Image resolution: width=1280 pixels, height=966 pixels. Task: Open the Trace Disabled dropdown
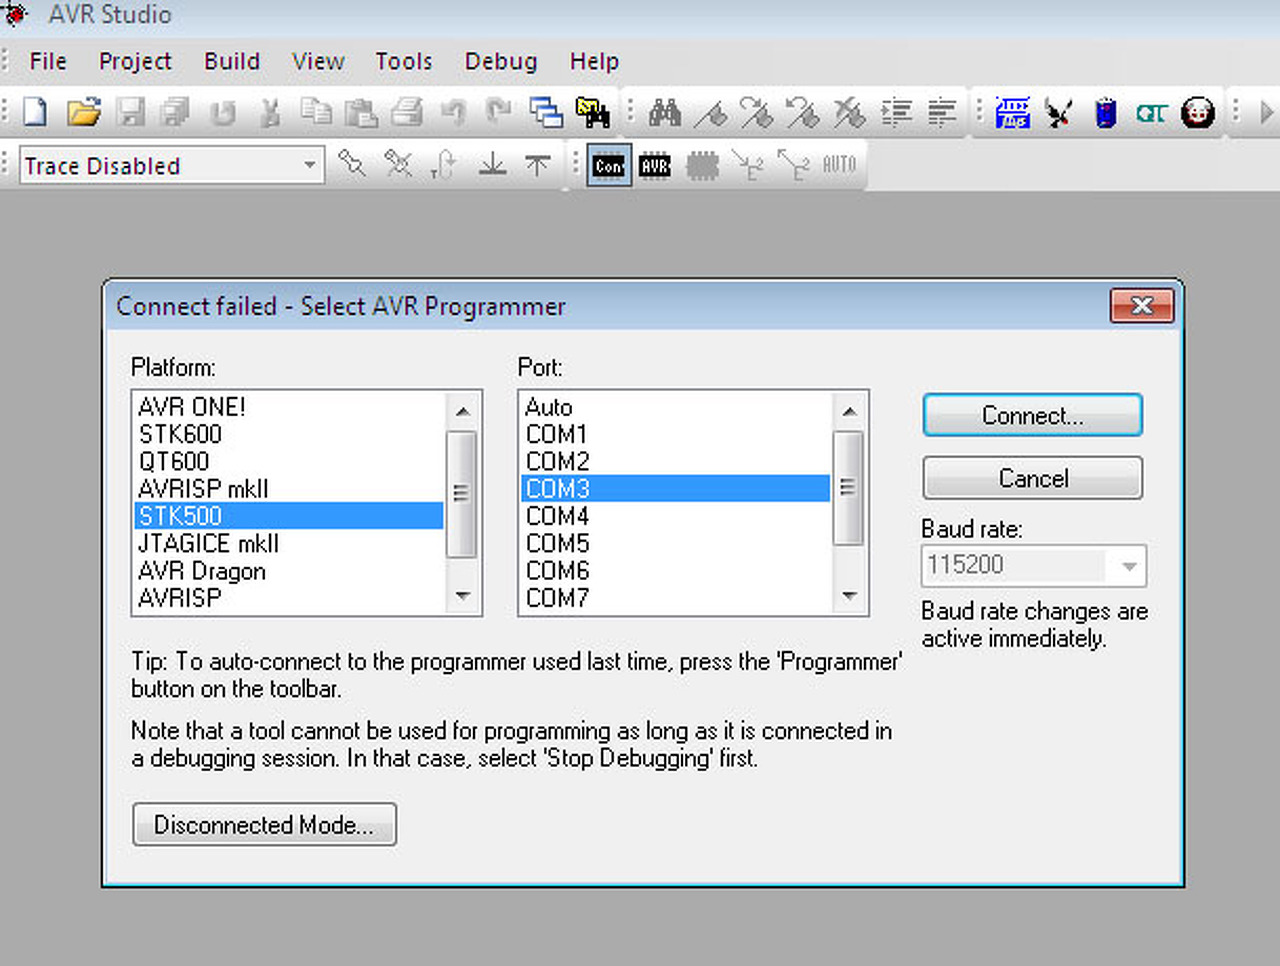pos(310,165)
